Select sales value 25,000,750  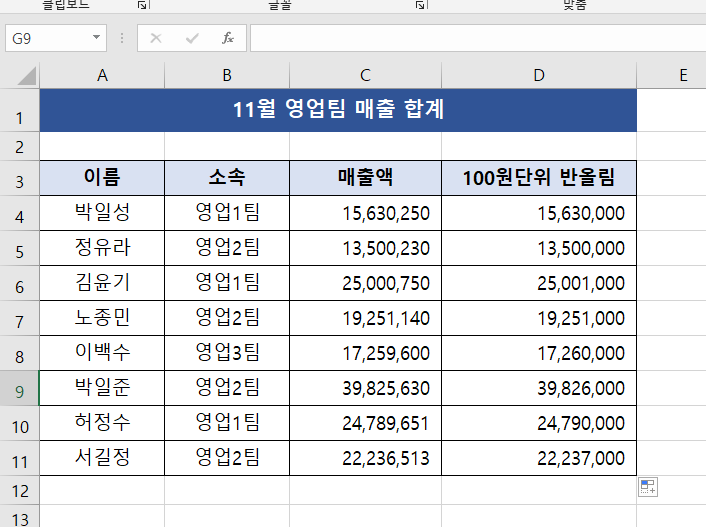(365, 283)
